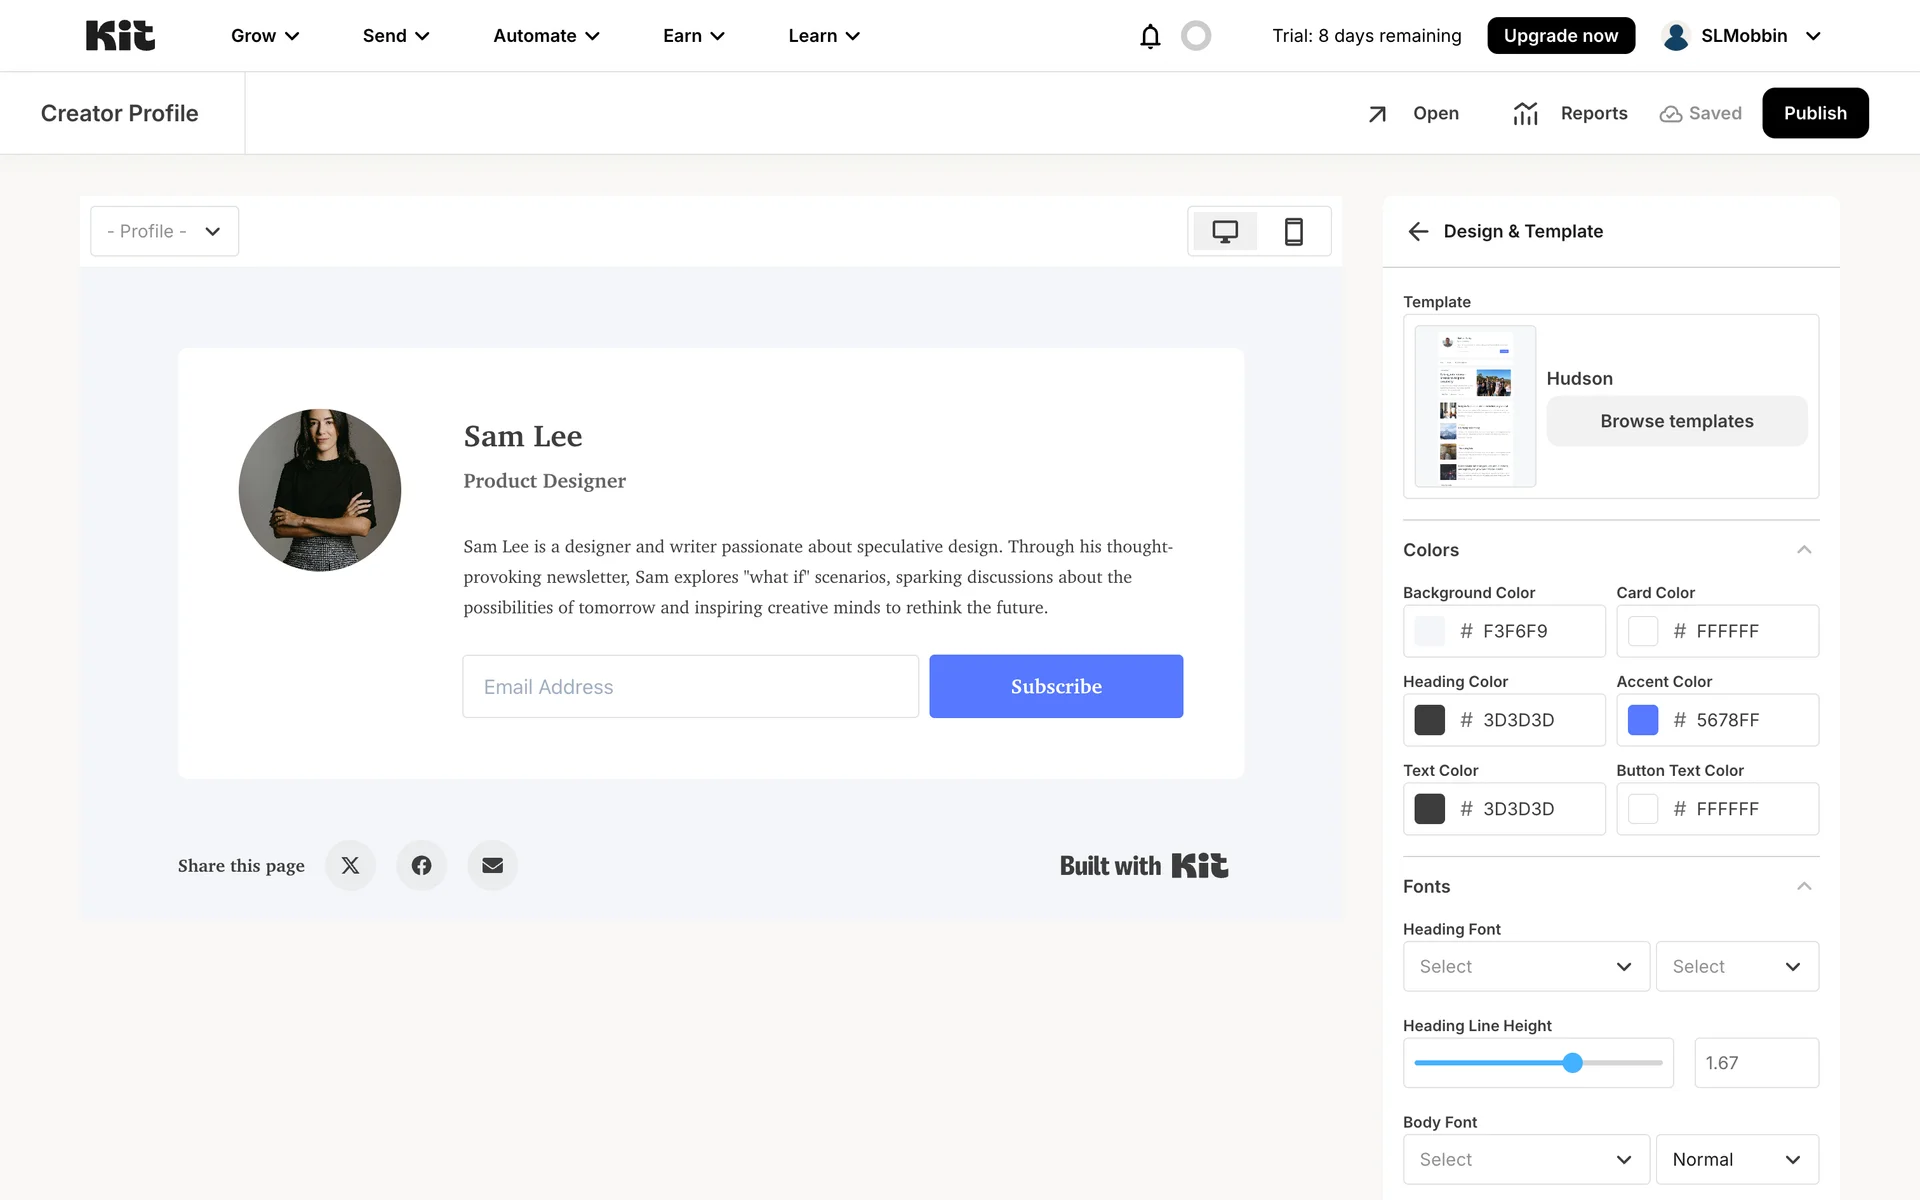This screenshot has width=1920, height=1200.
Task: Open the Earn menu
Action: tap(693, 36)
